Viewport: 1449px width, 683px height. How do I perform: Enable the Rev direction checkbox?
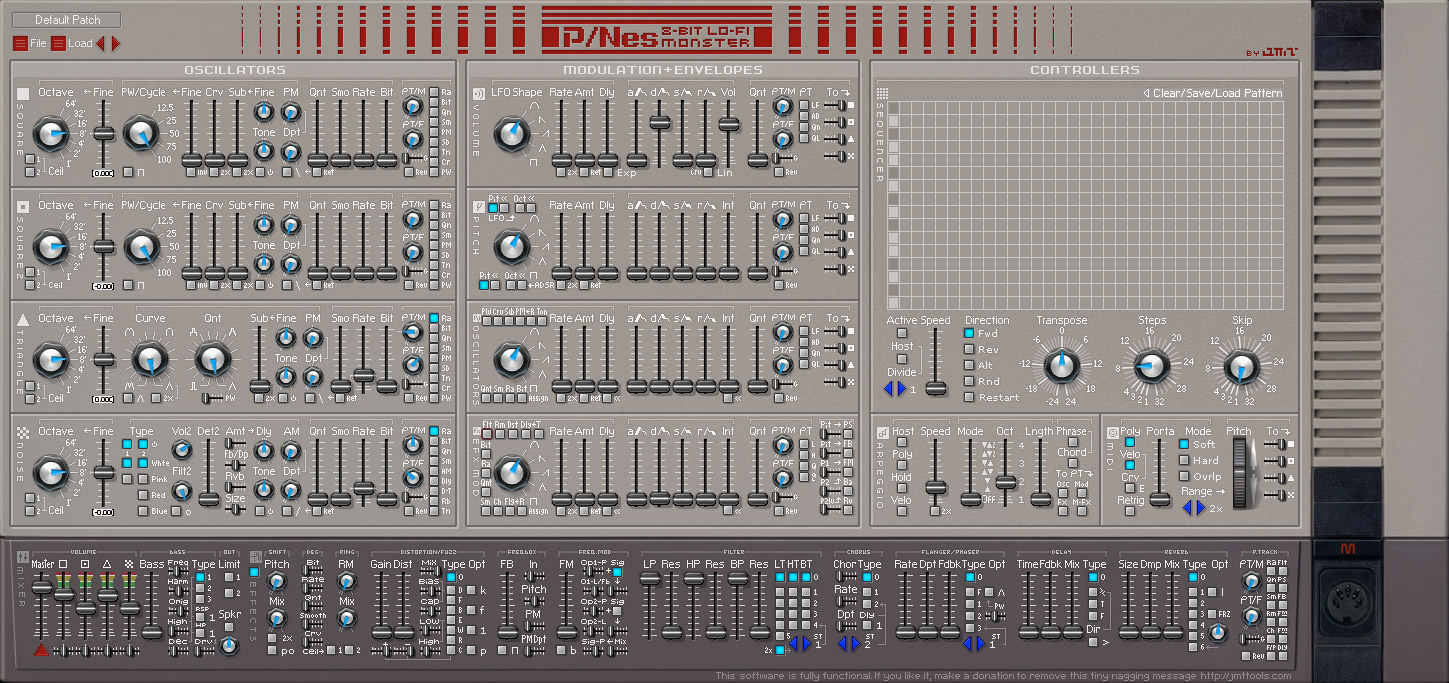[969, 350]
